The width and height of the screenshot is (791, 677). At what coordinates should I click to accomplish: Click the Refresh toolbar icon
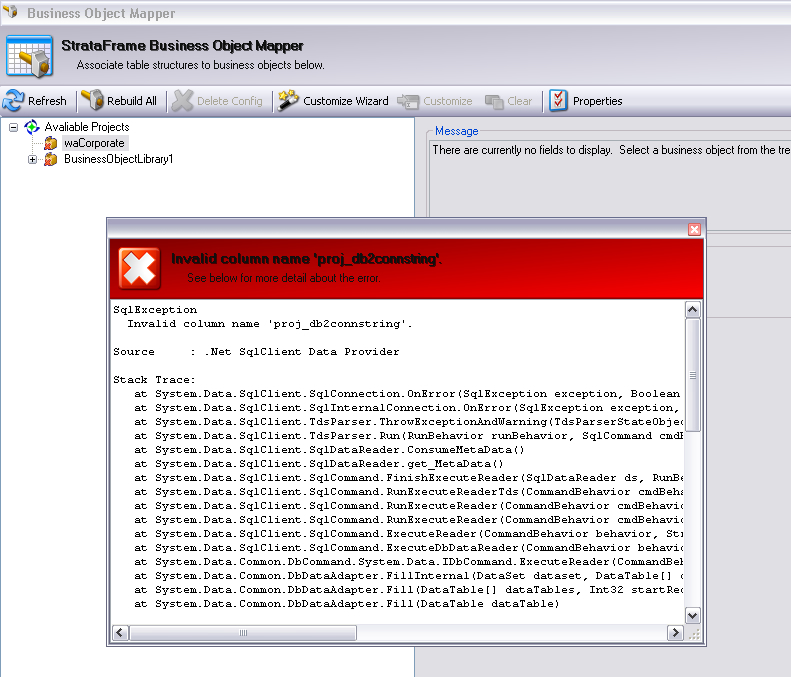14,101
